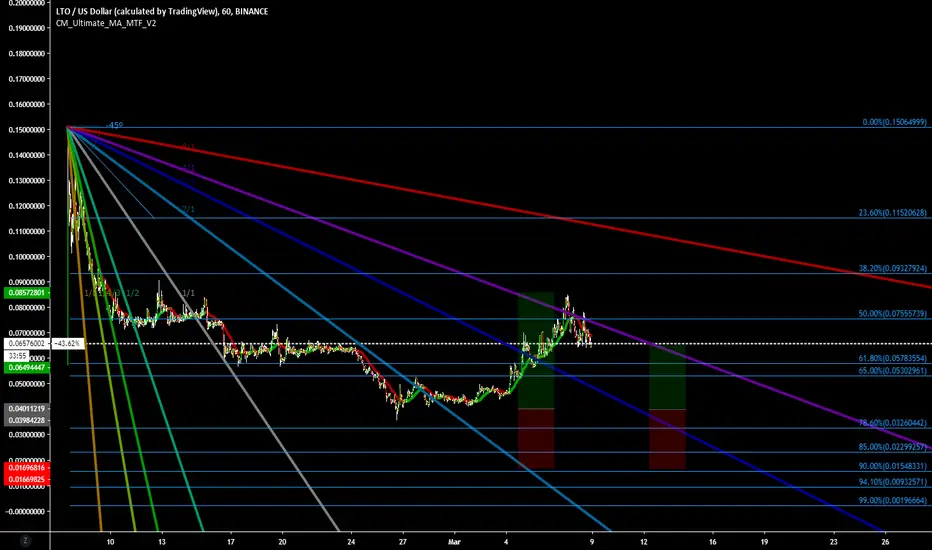Click the 2/1 Gann fan label

188,209
